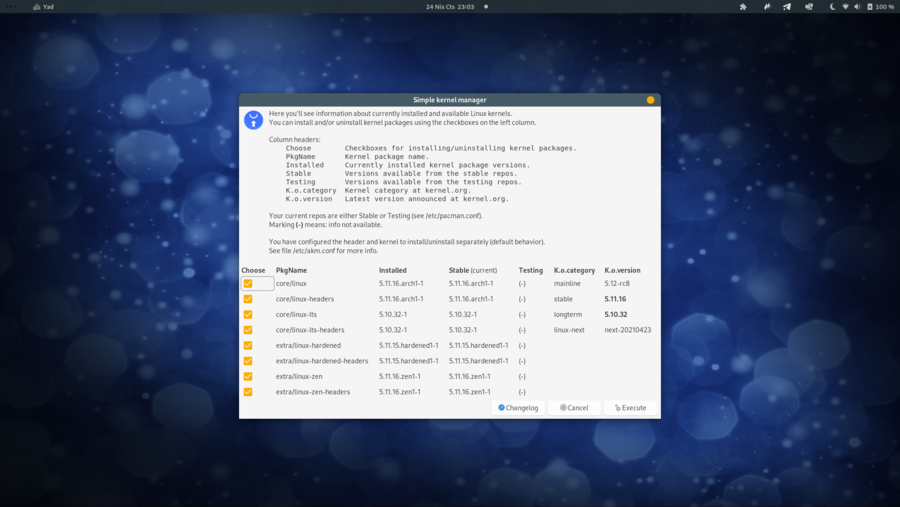
Task: Toggle the core/linux-lts checkbox
Action: (248, 315)
